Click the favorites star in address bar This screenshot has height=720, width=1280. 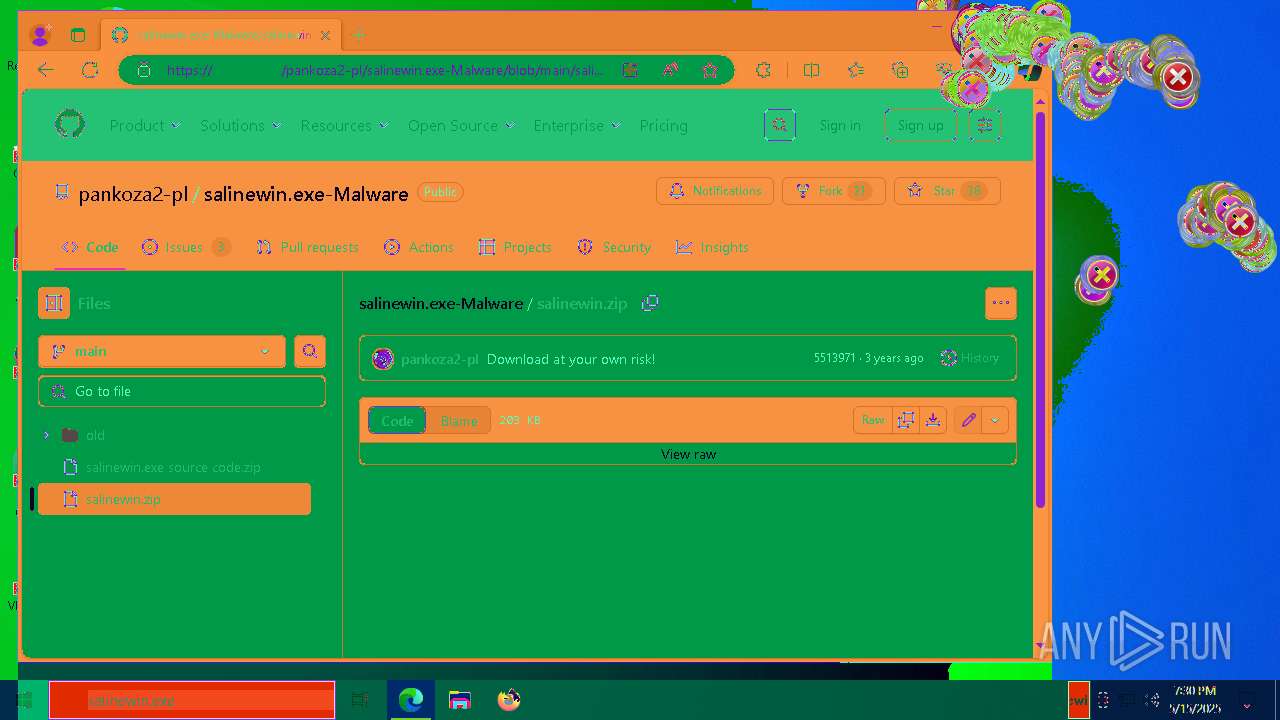click(710, 70)
